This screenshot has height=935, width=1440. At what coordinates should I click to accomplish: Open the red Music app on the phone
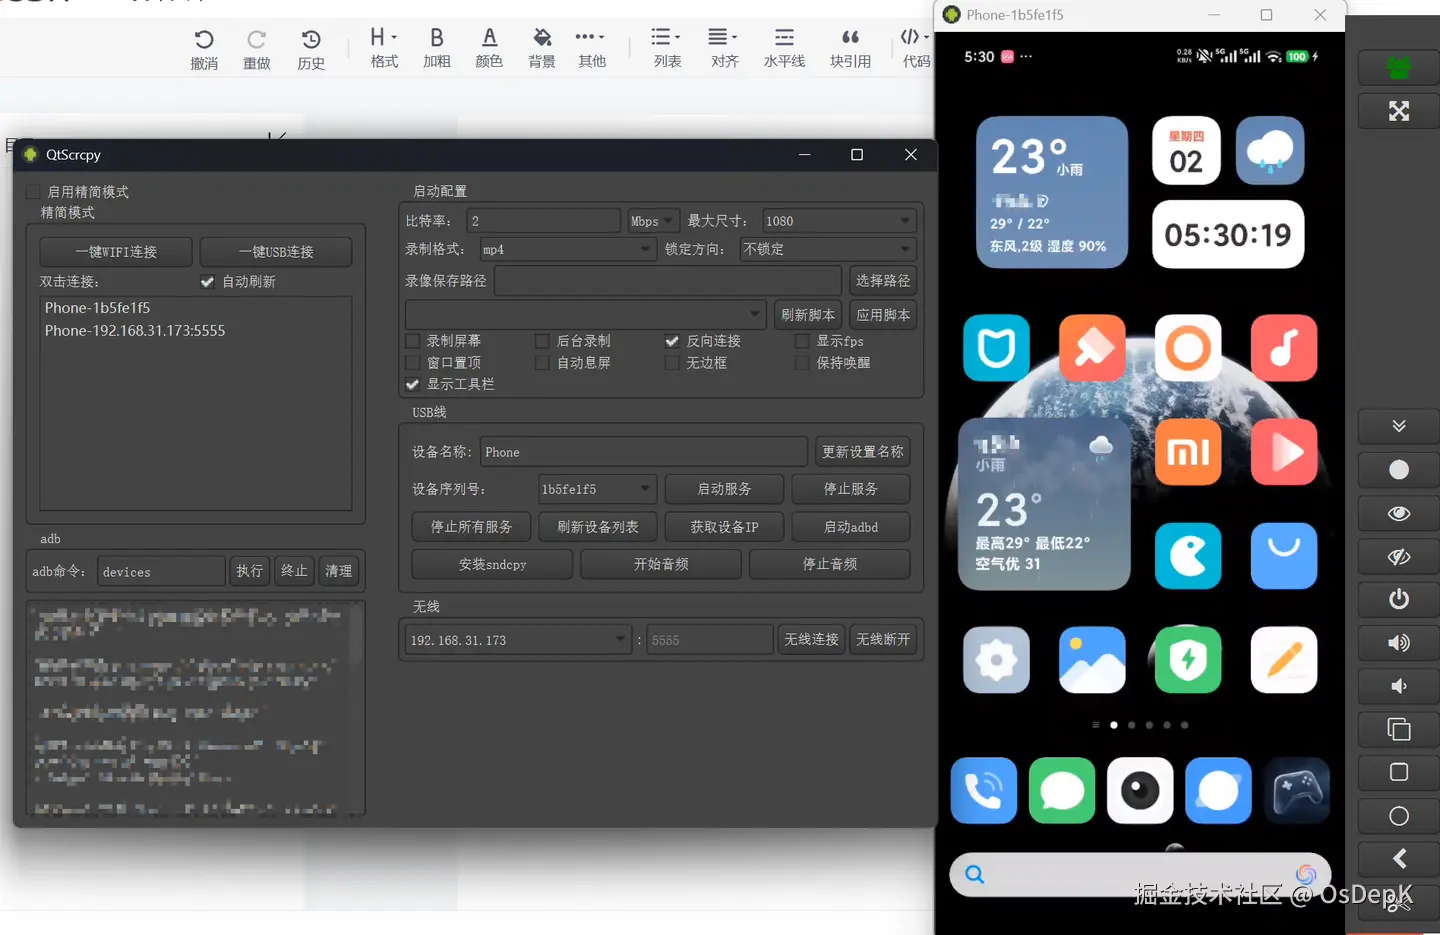pos(1284,348)
